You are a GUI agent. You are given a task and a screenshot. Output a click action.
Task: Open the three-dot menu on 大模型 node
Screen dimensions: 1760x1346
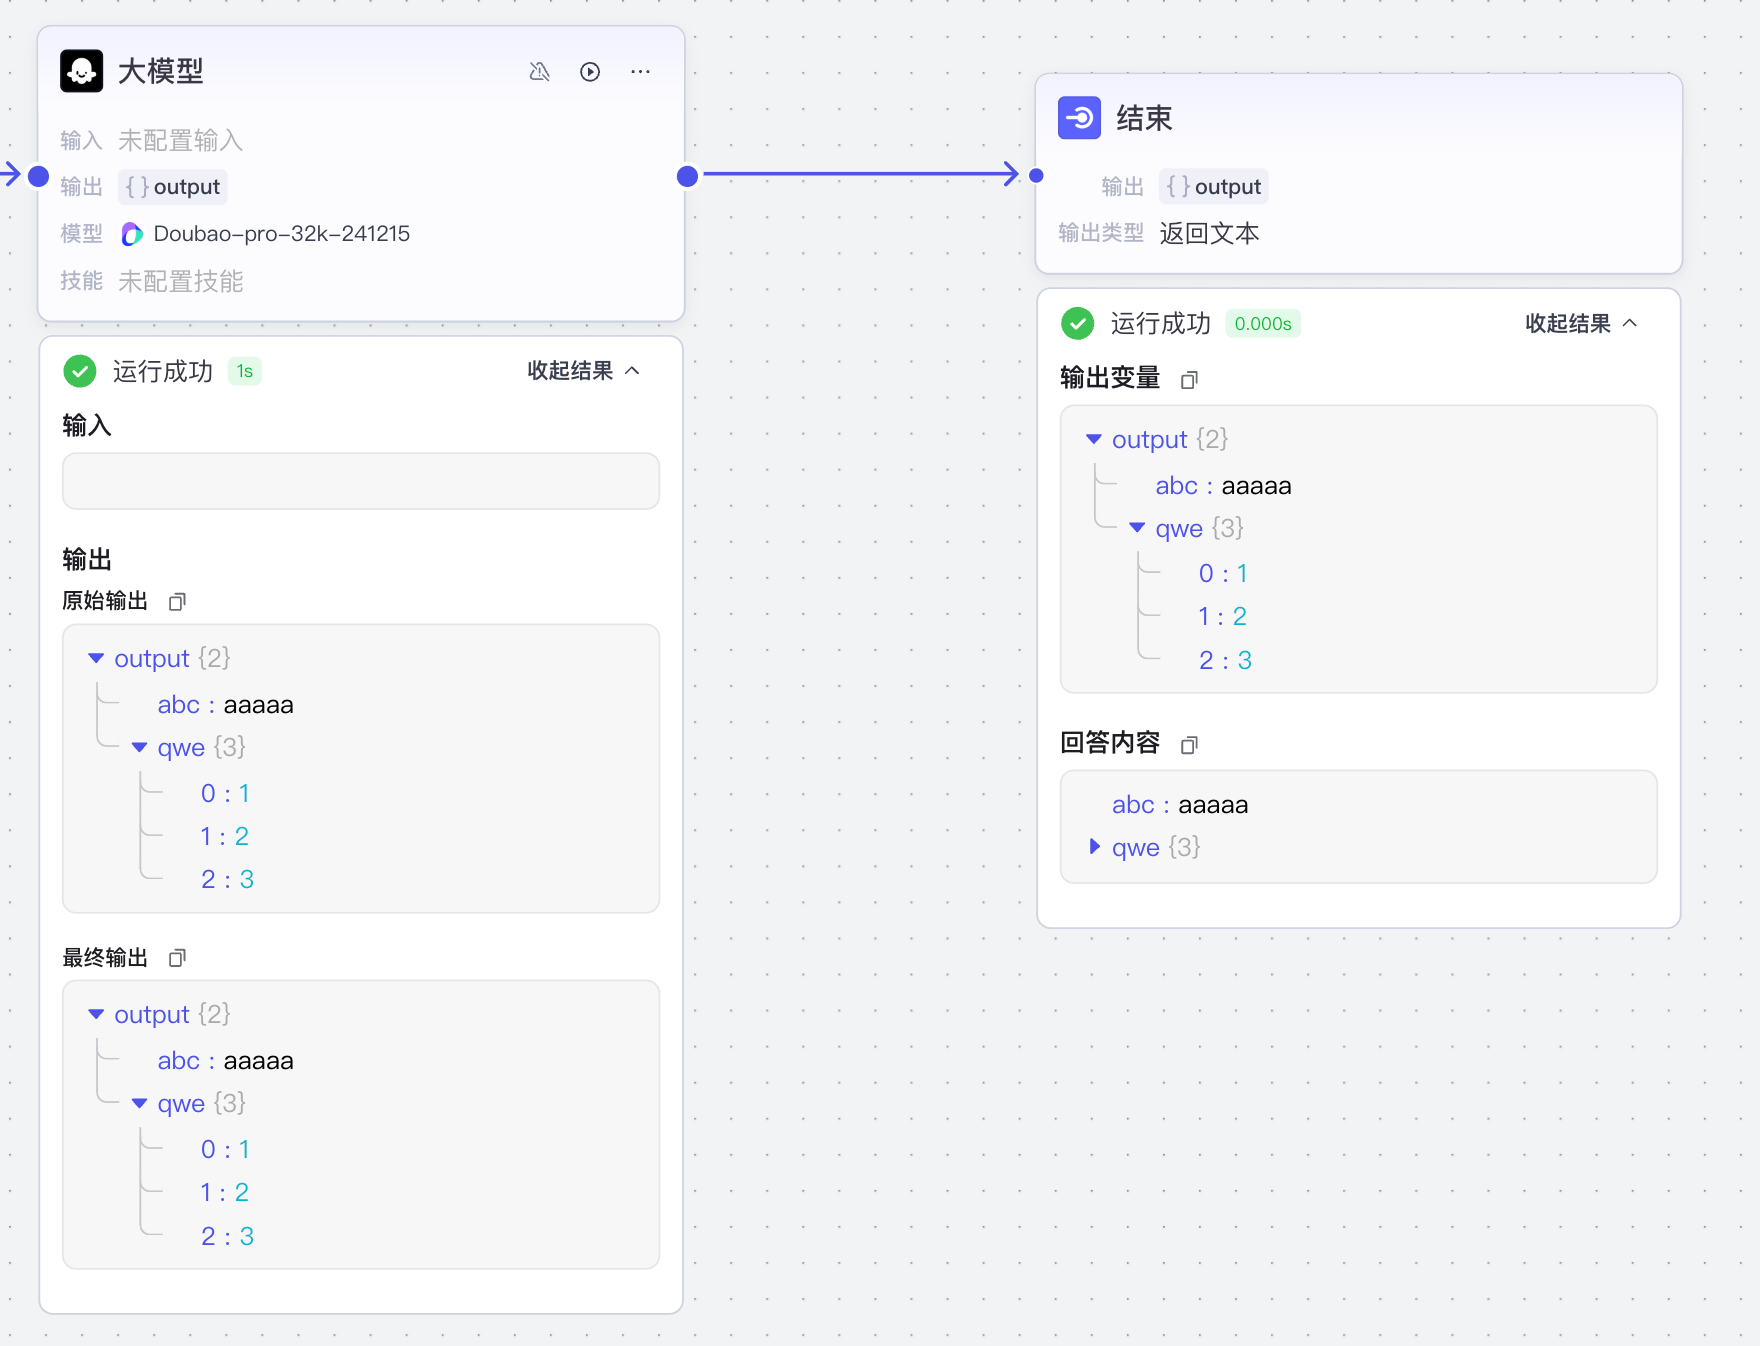point(640,72)
